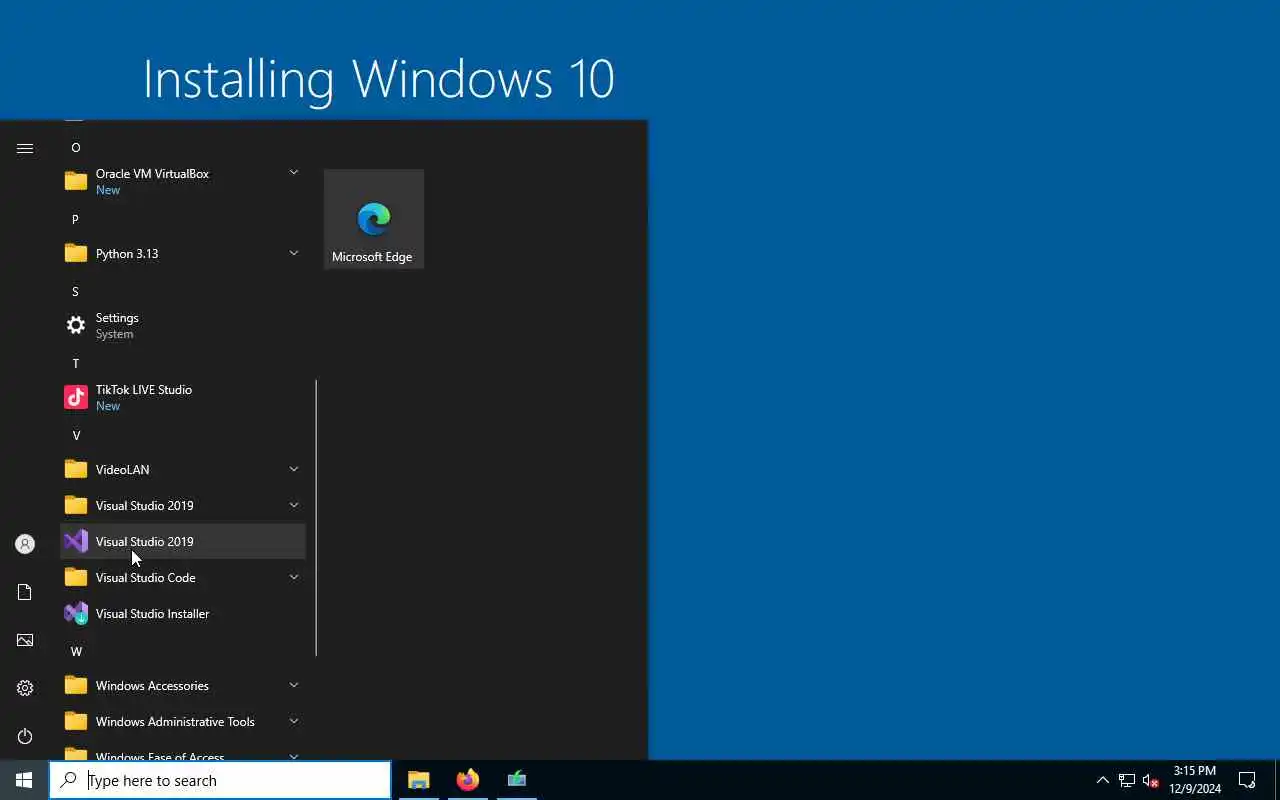This screenshot has height=800, width=1280.
Task: Show hidden tray icons chevron
Action: point(1103,780)
